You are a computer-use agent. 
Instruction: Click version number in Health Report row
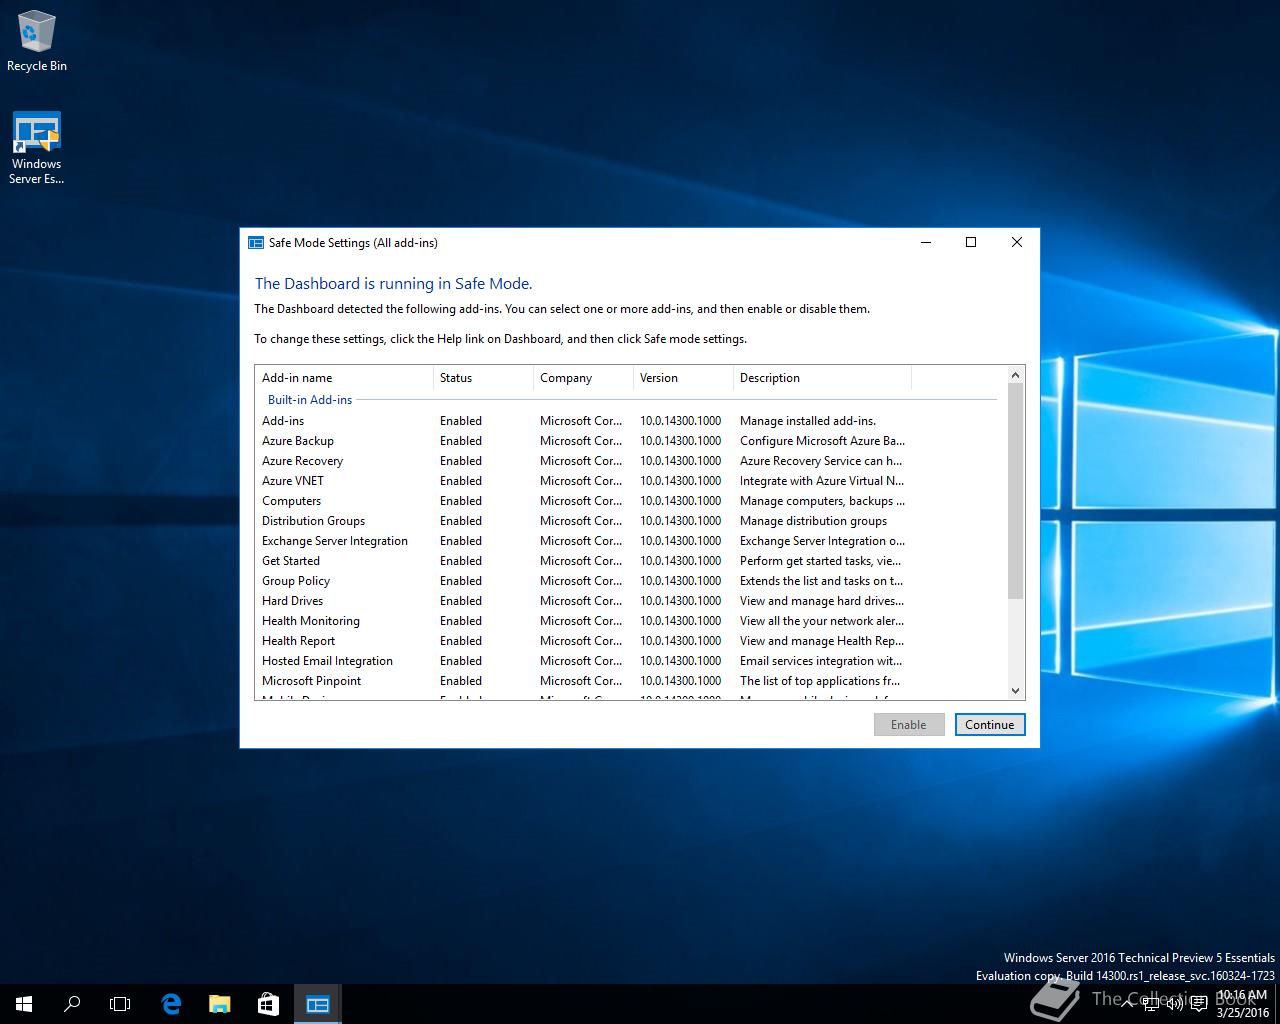pyautogui.click(x=680, y=641)
